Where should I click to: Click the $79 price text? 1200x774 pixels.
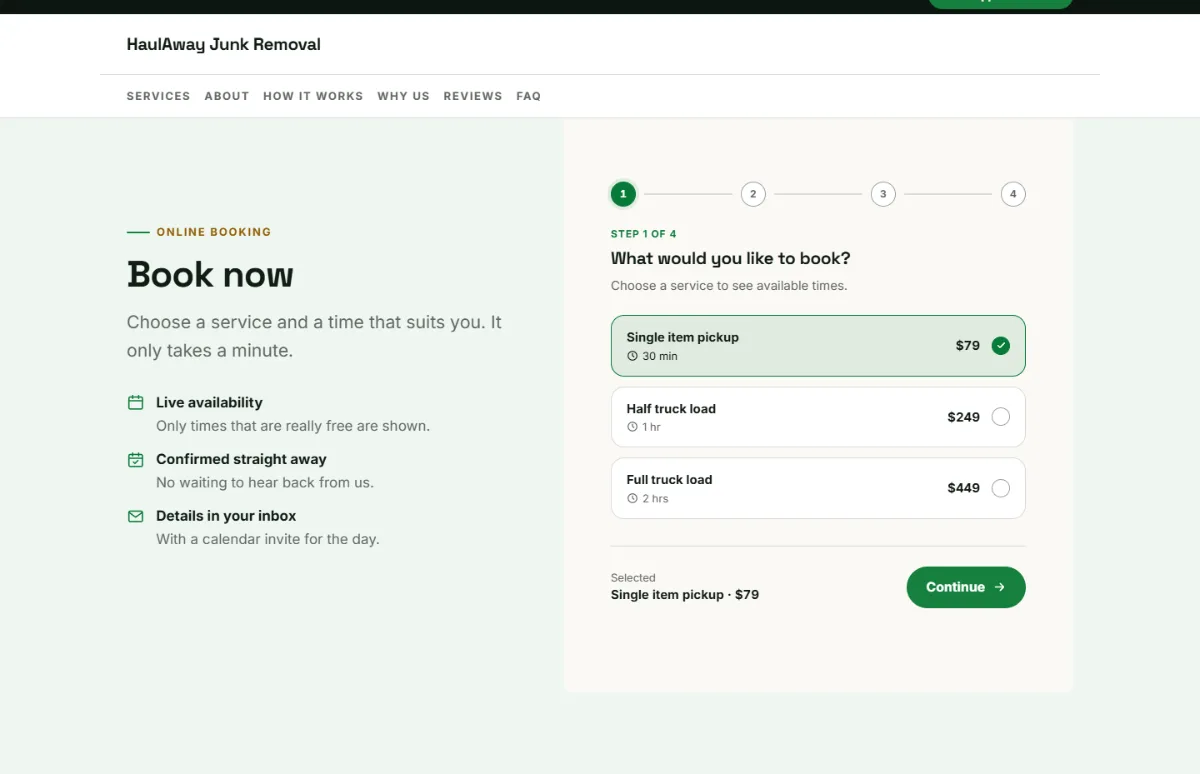[968, 346]
